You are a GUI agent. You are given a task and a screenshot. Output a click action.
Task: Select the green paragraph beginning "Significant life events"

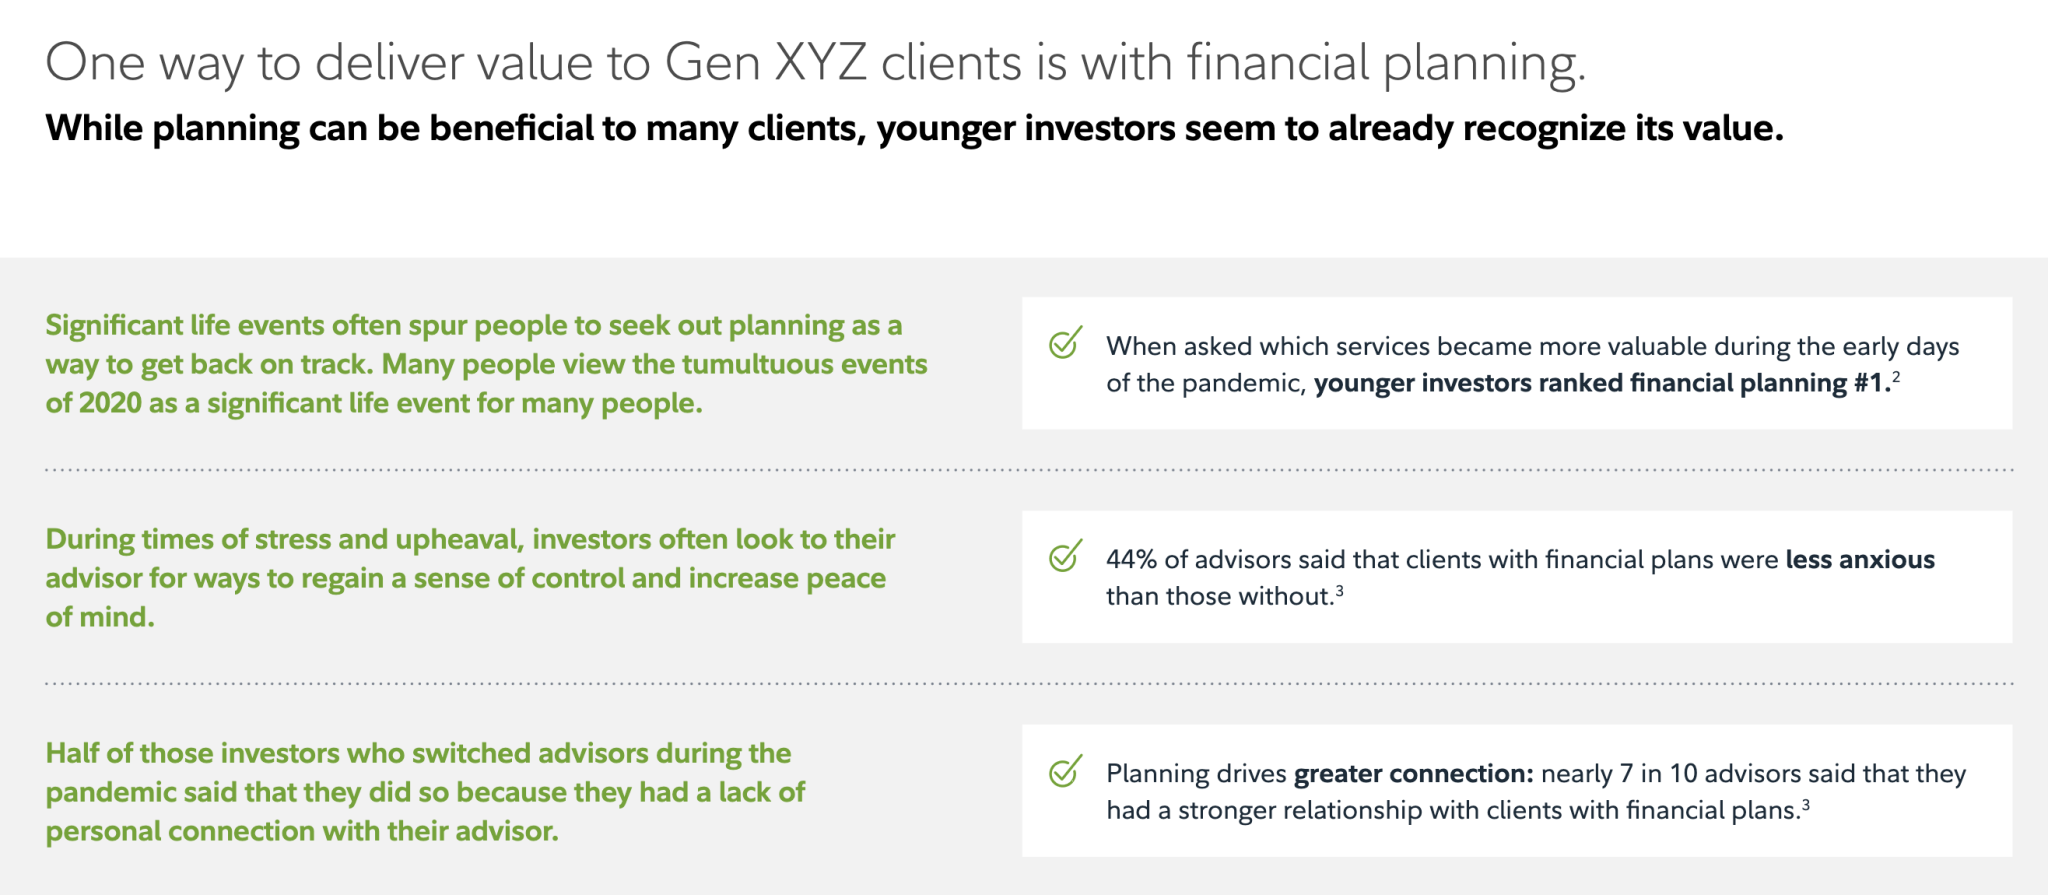[486, 364]
